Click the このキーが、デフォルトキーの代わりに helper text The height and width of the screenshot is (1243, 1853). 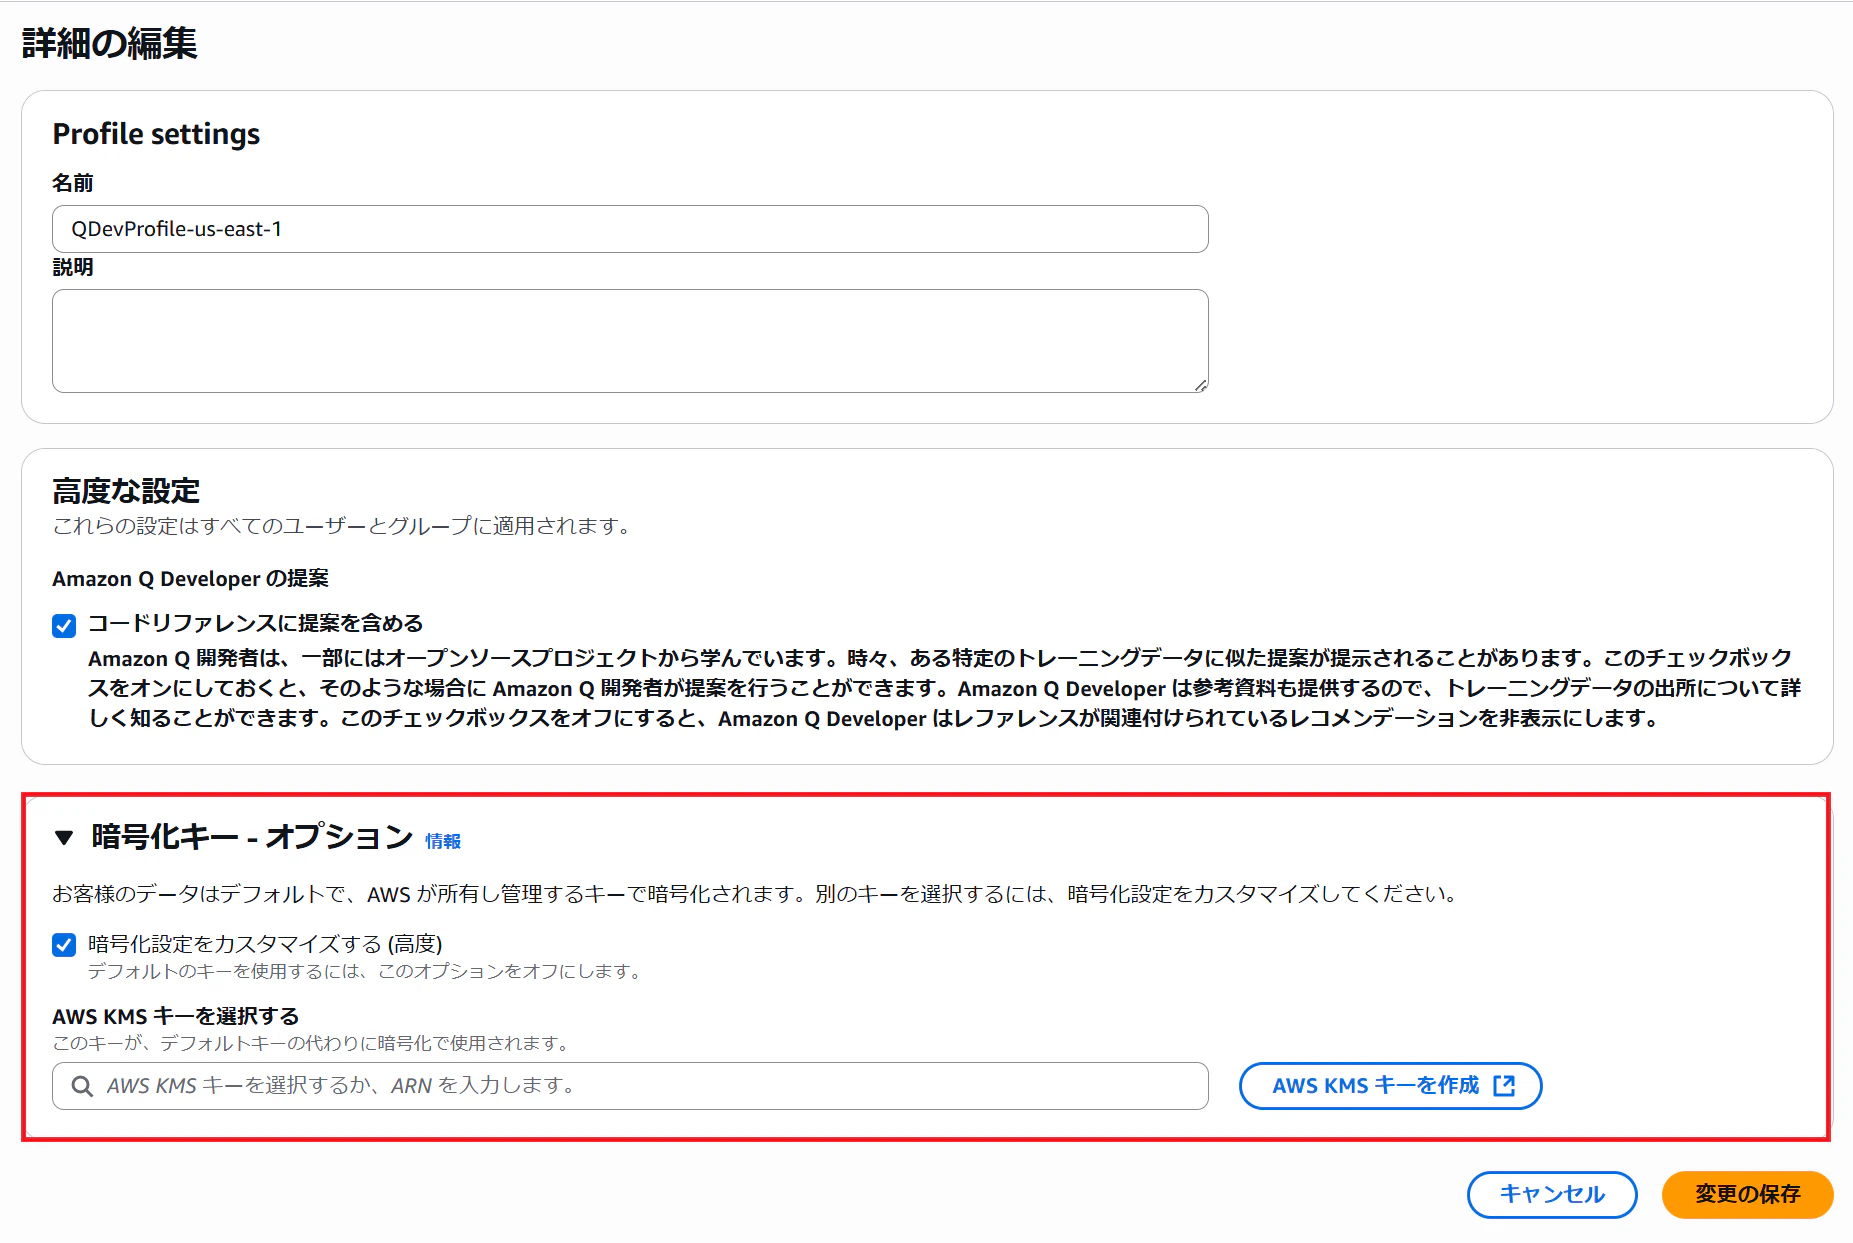pyautogui.click(x=313, y=1043)
